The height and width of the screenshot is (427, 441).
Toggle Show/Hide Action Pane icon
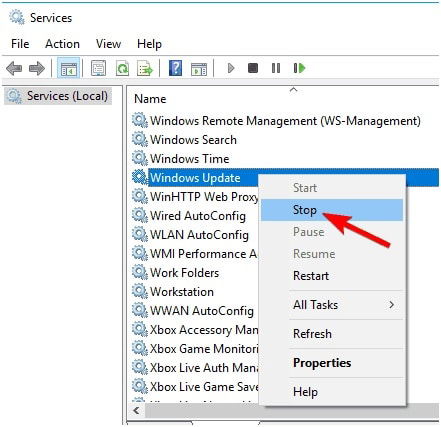pos(199,69)
